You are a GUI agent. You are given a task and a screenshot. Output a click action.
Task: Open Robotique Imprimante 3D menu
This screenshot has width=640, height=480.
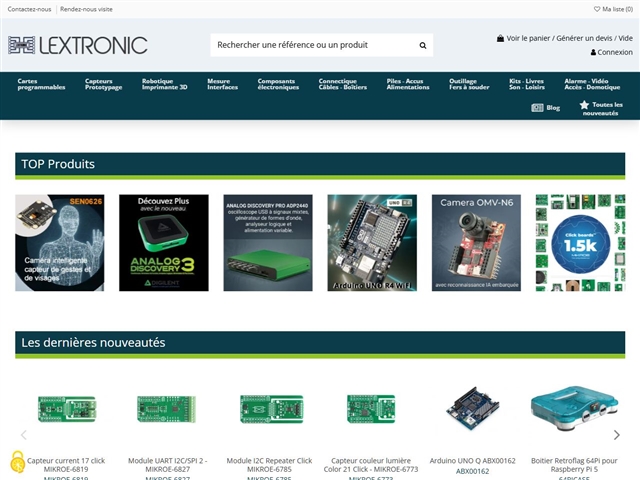tap(164, 84)
